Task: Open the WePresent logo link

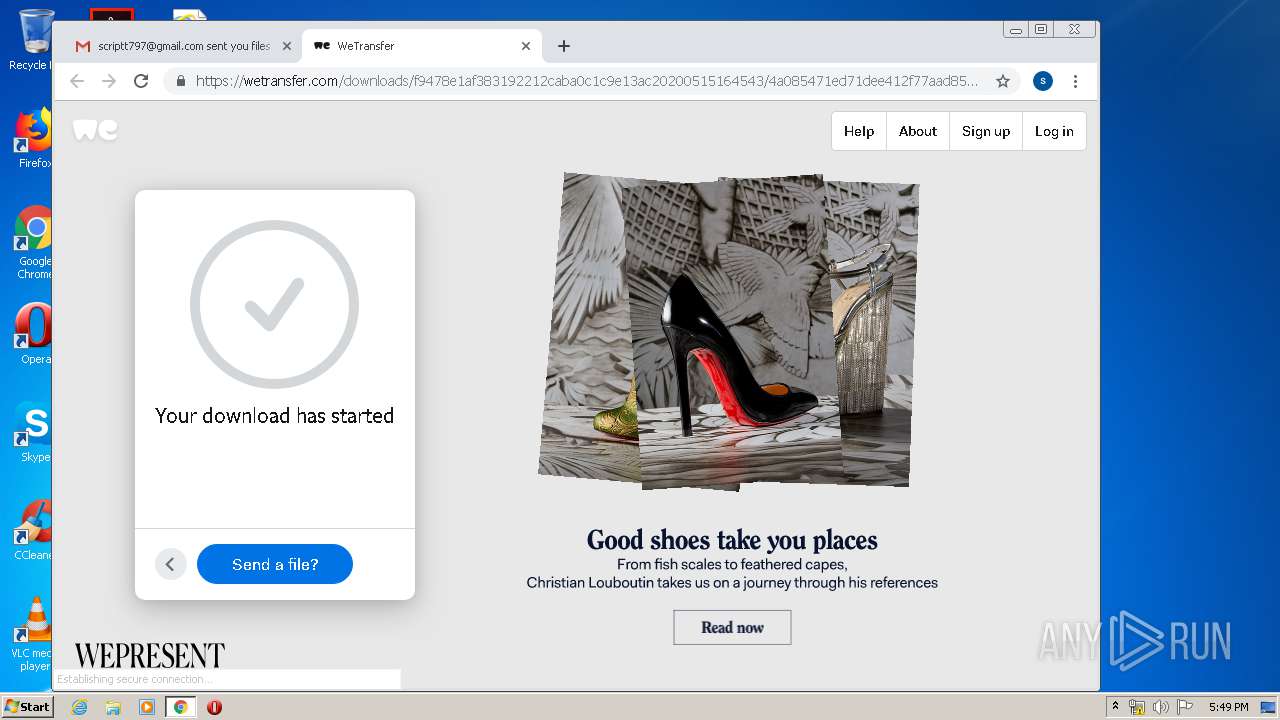Action: point(149,656)
